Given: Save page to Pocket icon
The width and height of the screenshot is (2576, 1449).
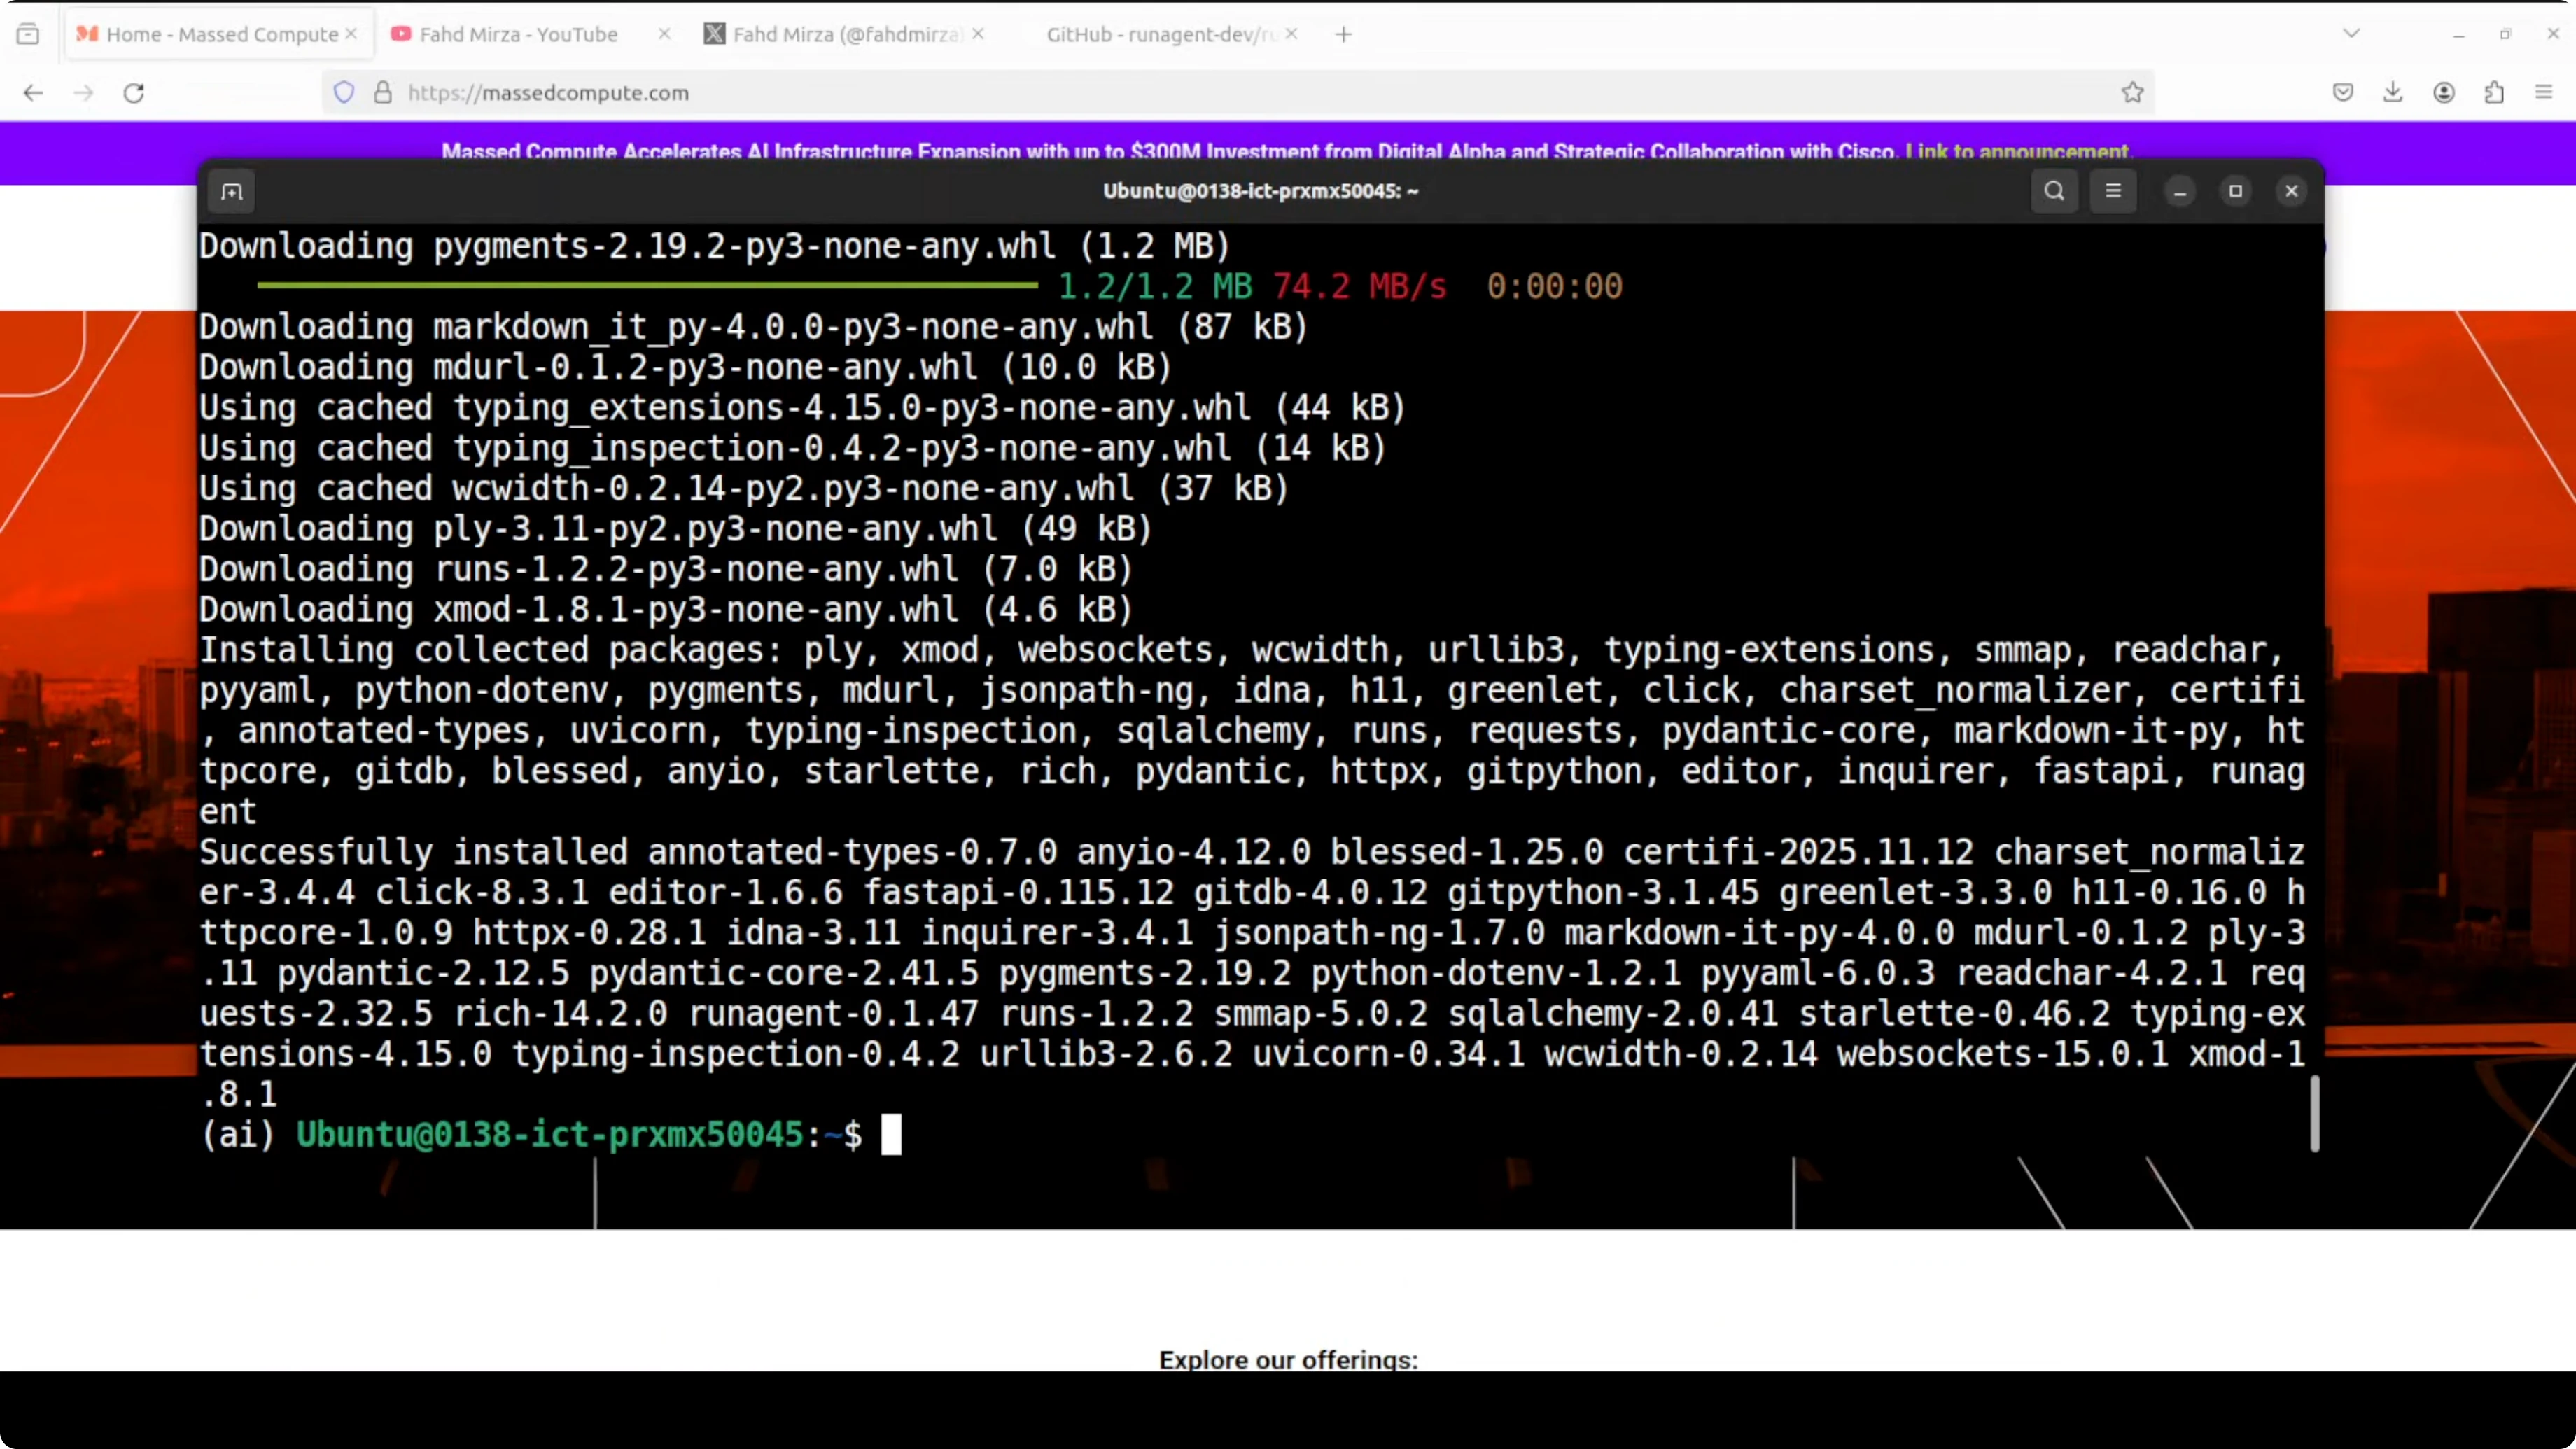Looking at the screenshot, I should [x=2343, y=93].
